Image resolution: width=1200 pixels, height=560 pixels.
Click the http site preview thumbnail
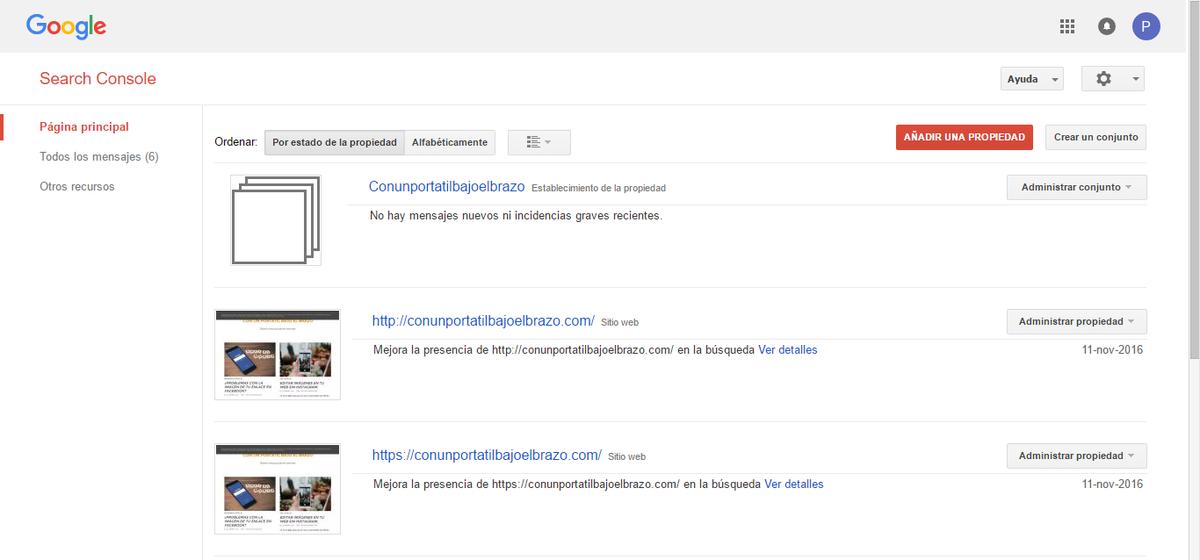pyautogui.click(x=278, y=355)
